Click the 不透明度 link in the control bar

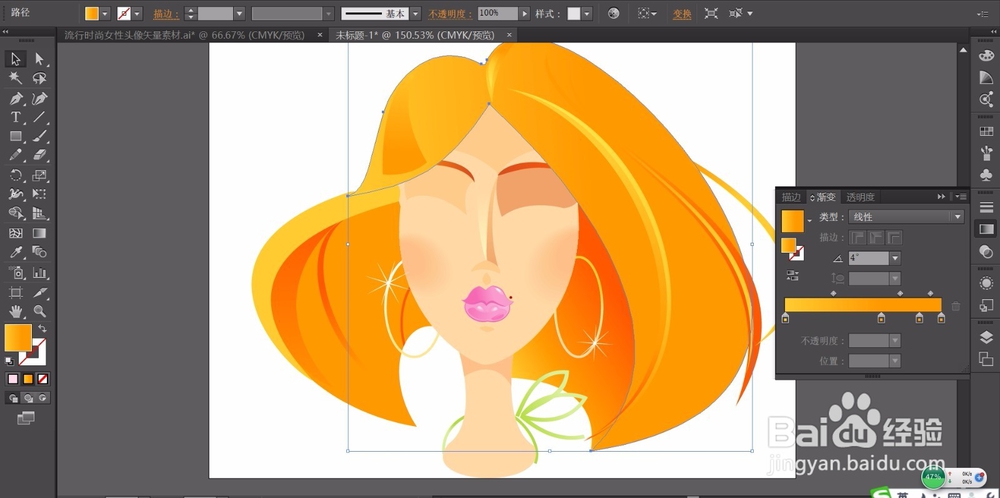tap(451, 14)
